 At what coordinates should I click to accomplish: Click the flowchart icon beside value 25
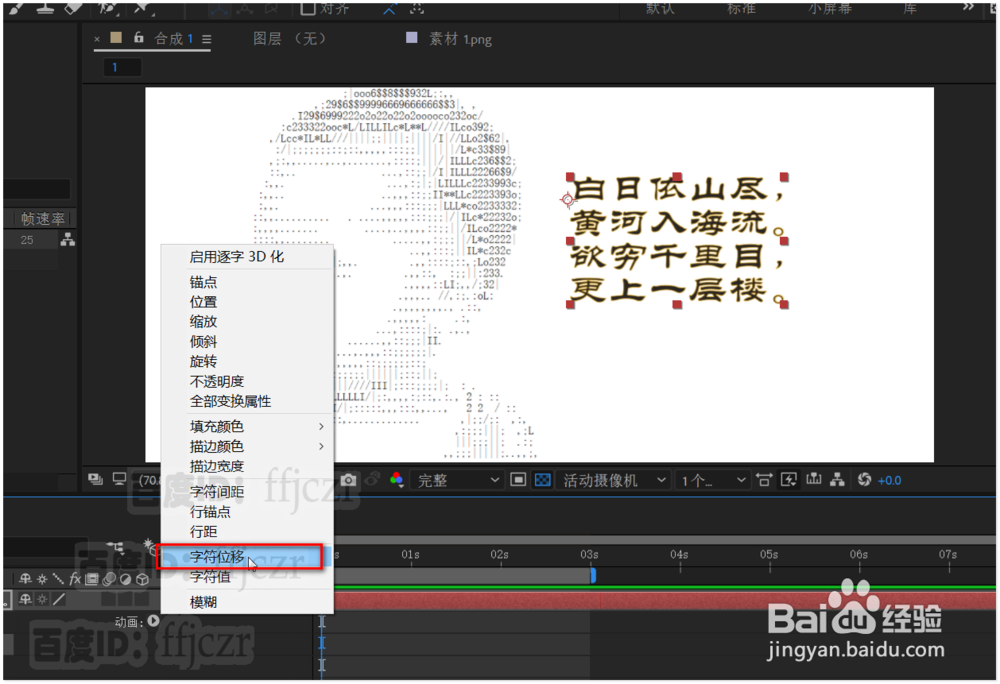[x=68, y=240]
